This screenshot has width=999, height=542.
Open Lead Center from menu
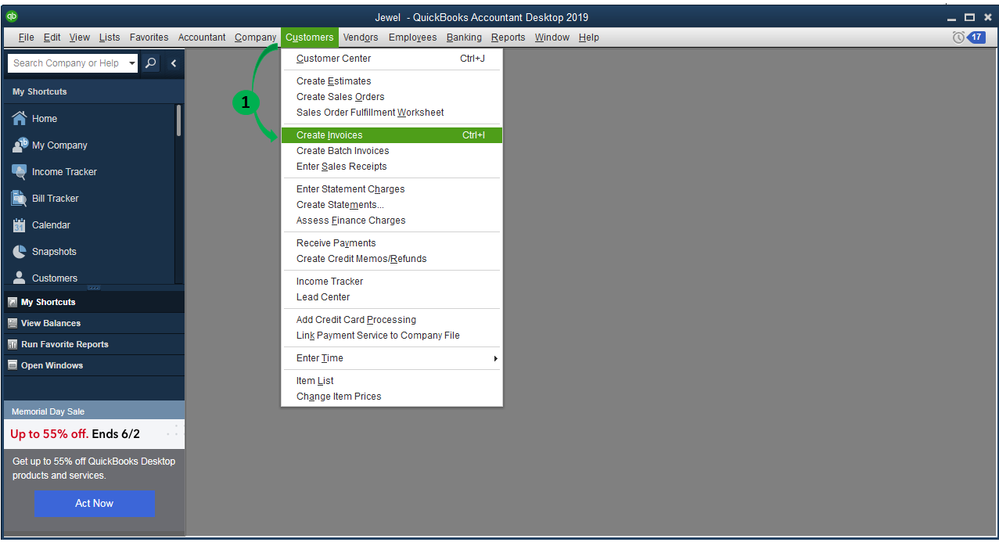[x=391, y=297]
